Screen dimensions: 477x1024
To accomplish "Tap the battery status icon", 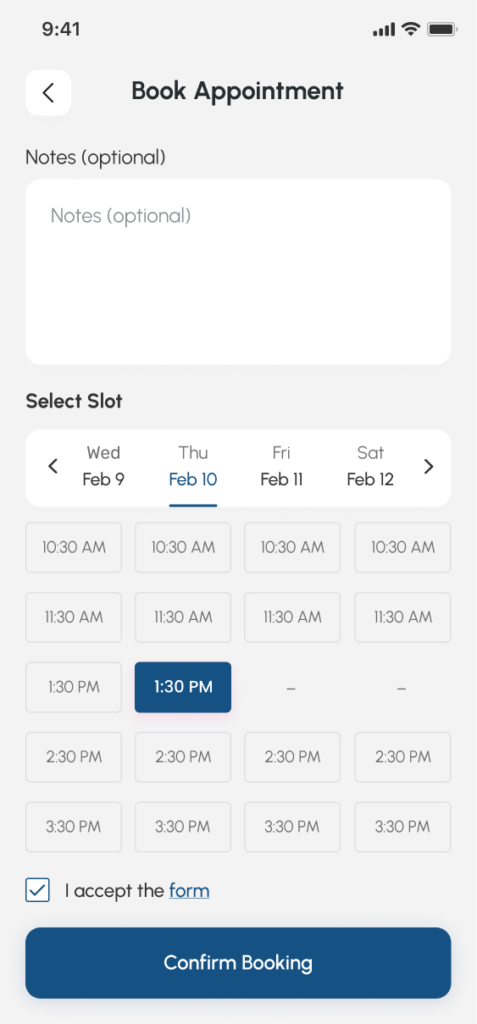I will click(442, 29).
